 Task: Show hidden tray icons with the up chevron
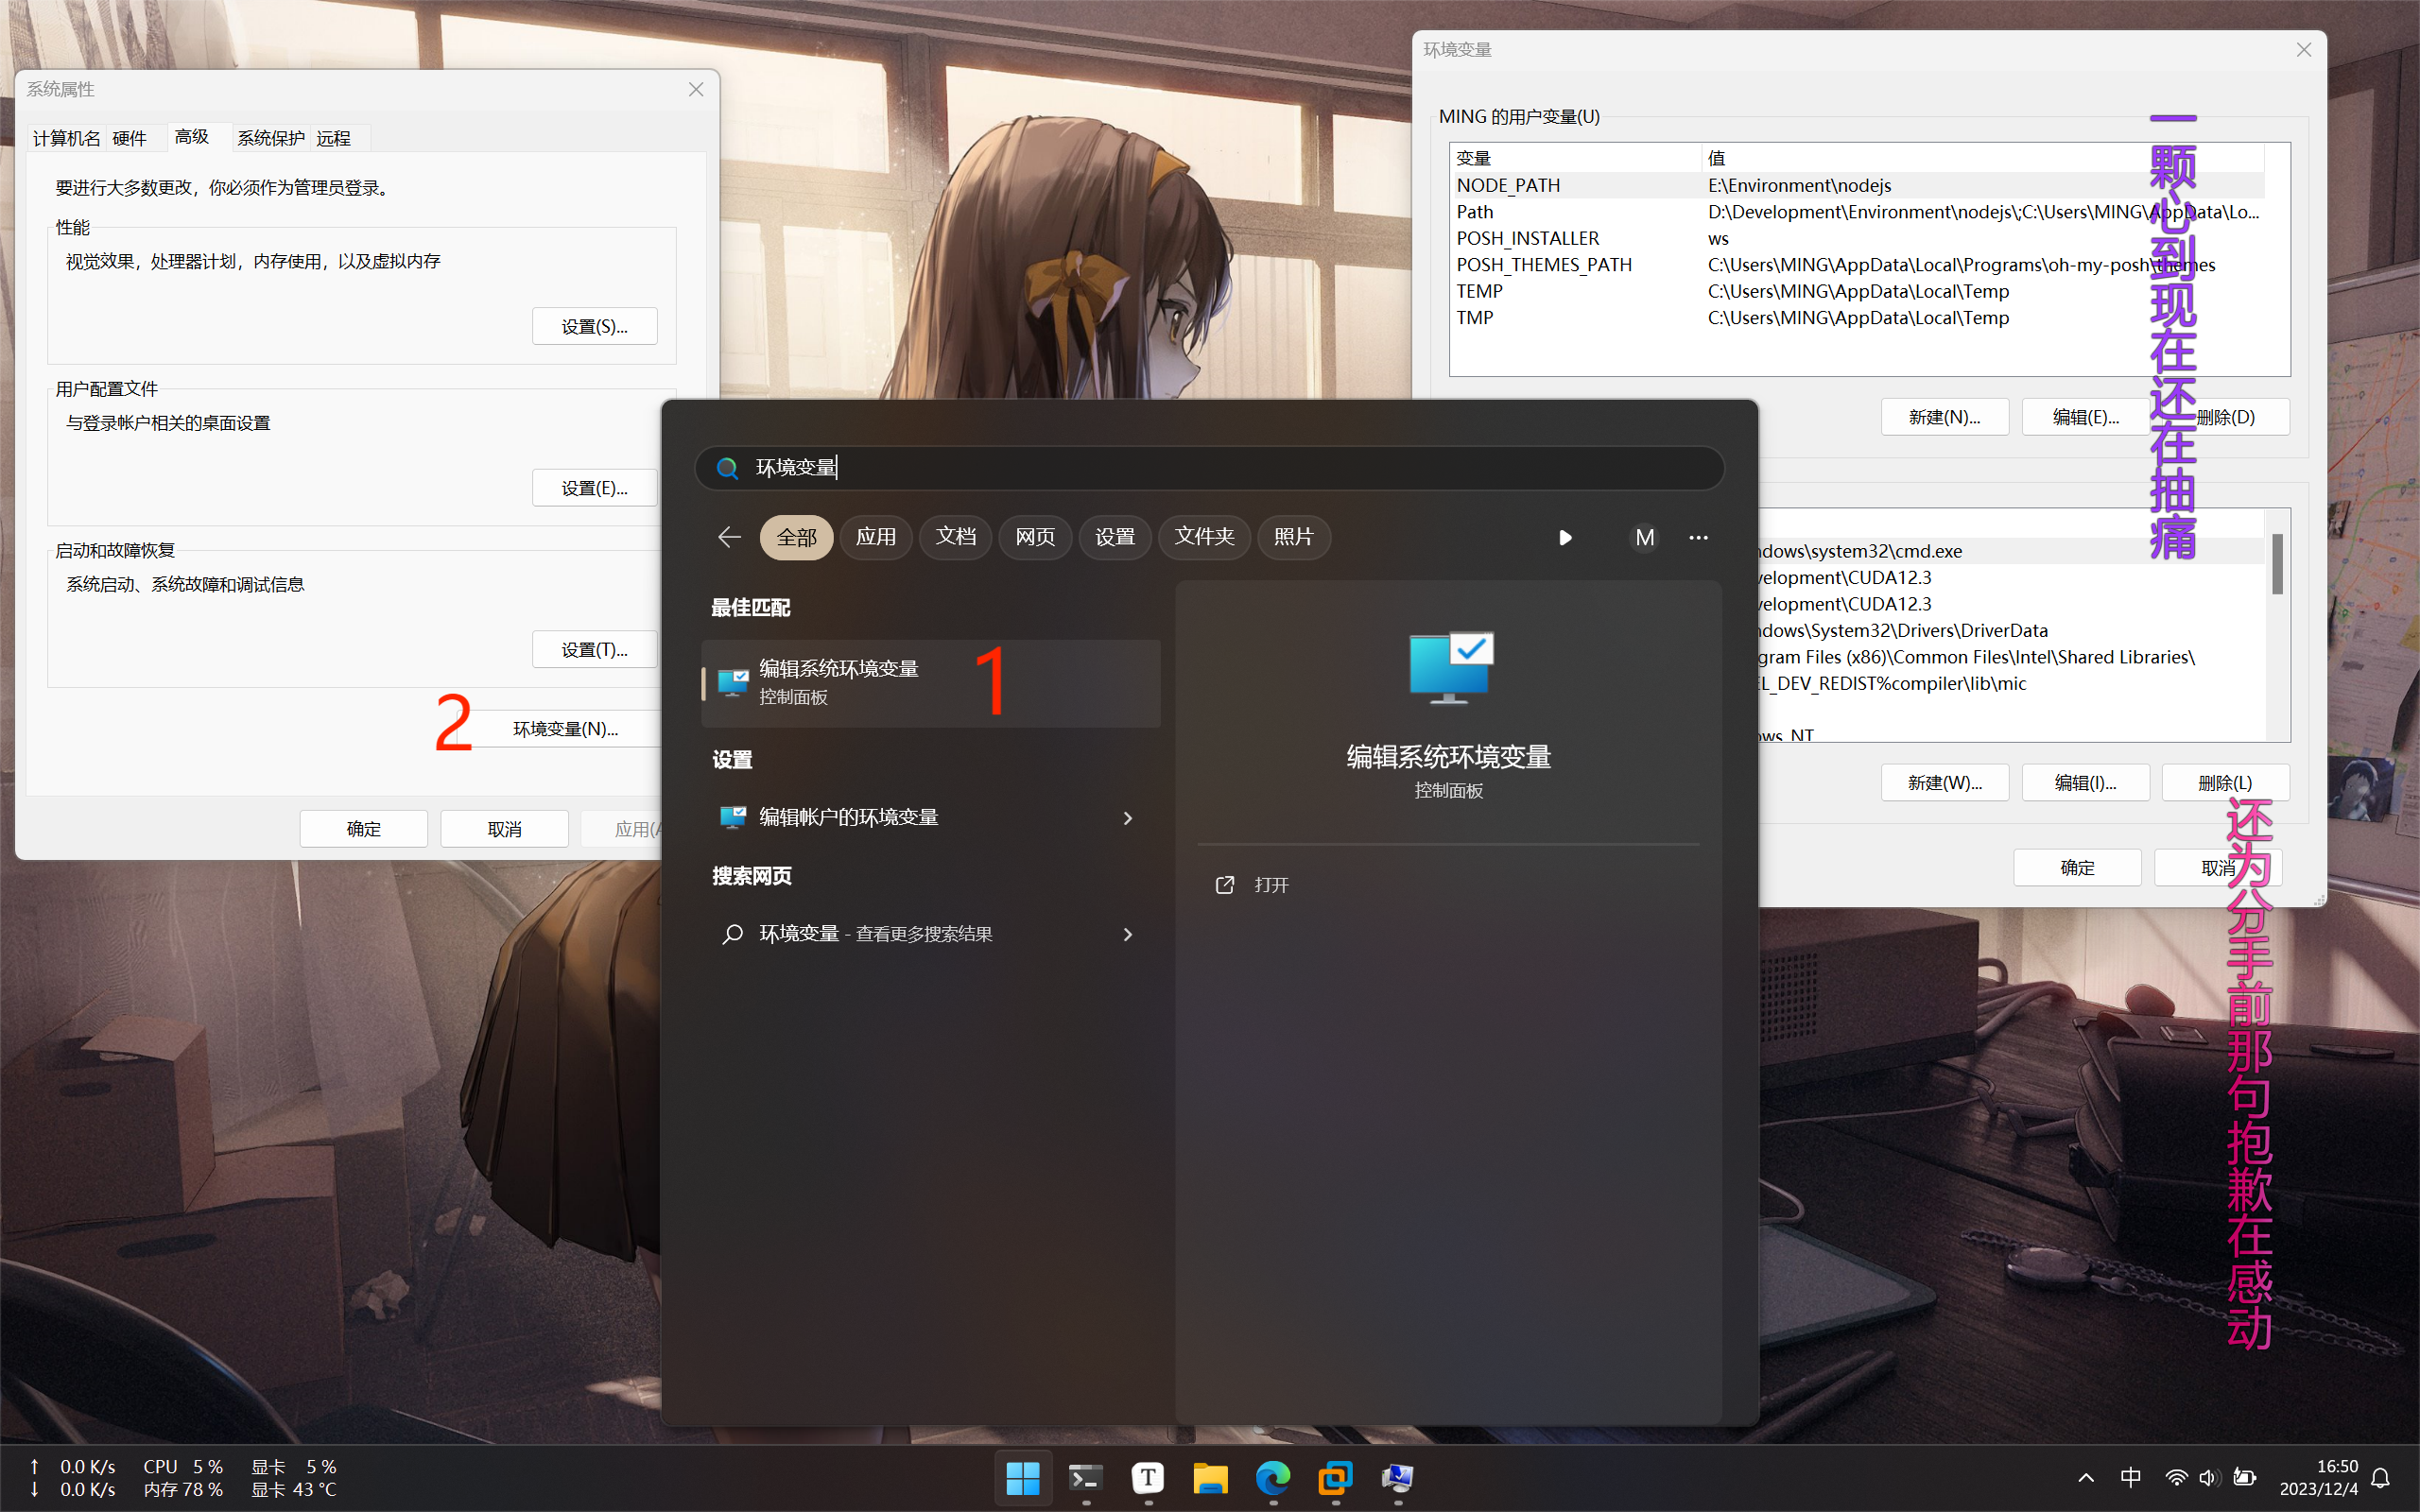point(2085,1477)
